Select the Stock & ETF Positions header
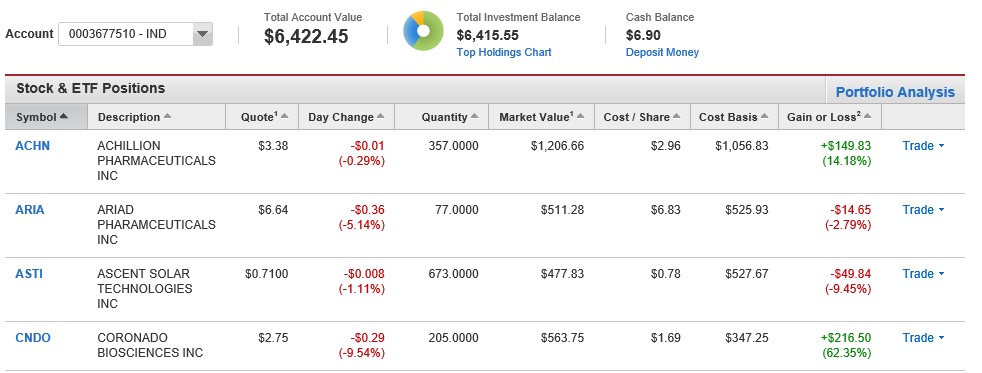 tap(91, 88)
